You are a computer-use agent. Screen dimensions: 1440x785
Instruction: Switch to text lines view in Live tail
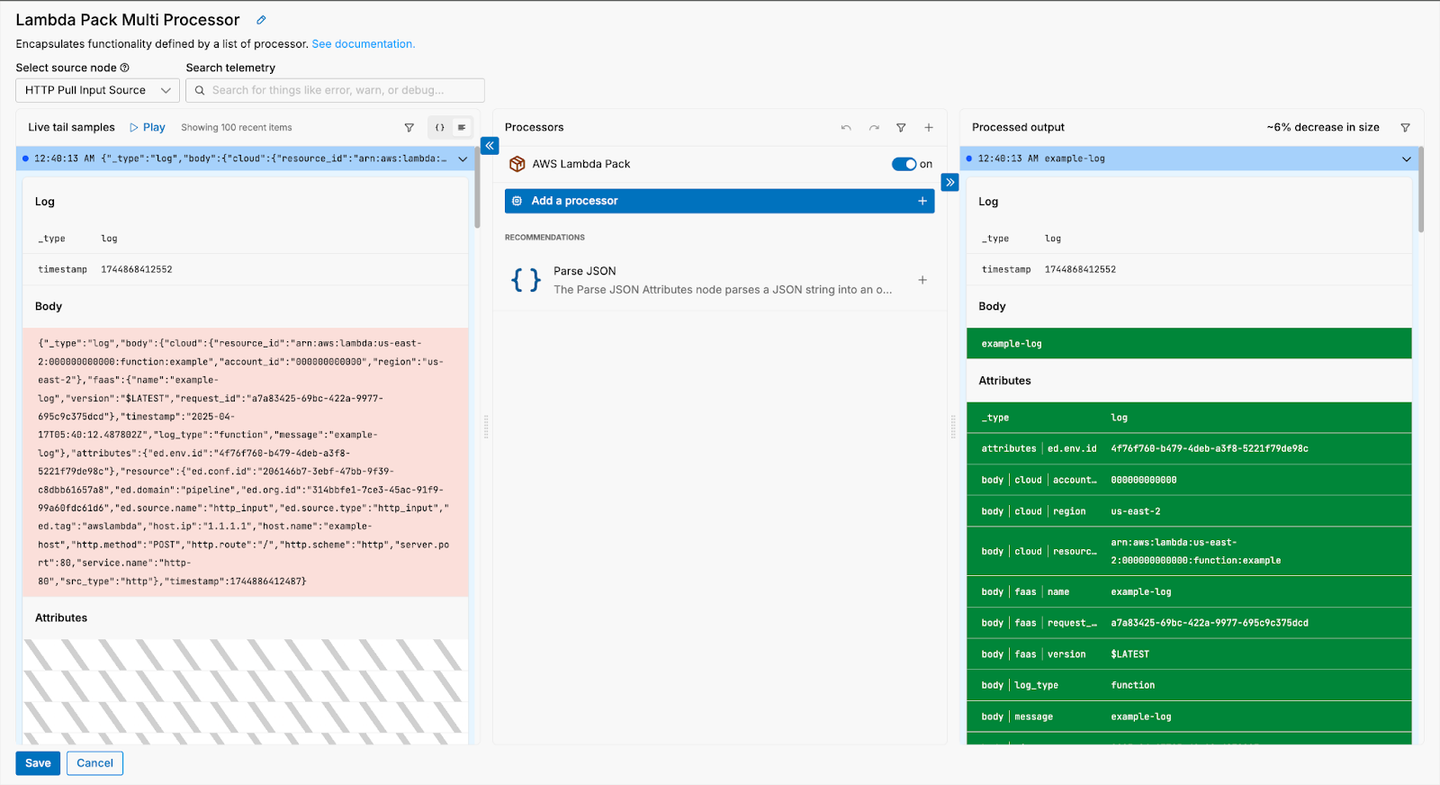[x=461, y=128]
